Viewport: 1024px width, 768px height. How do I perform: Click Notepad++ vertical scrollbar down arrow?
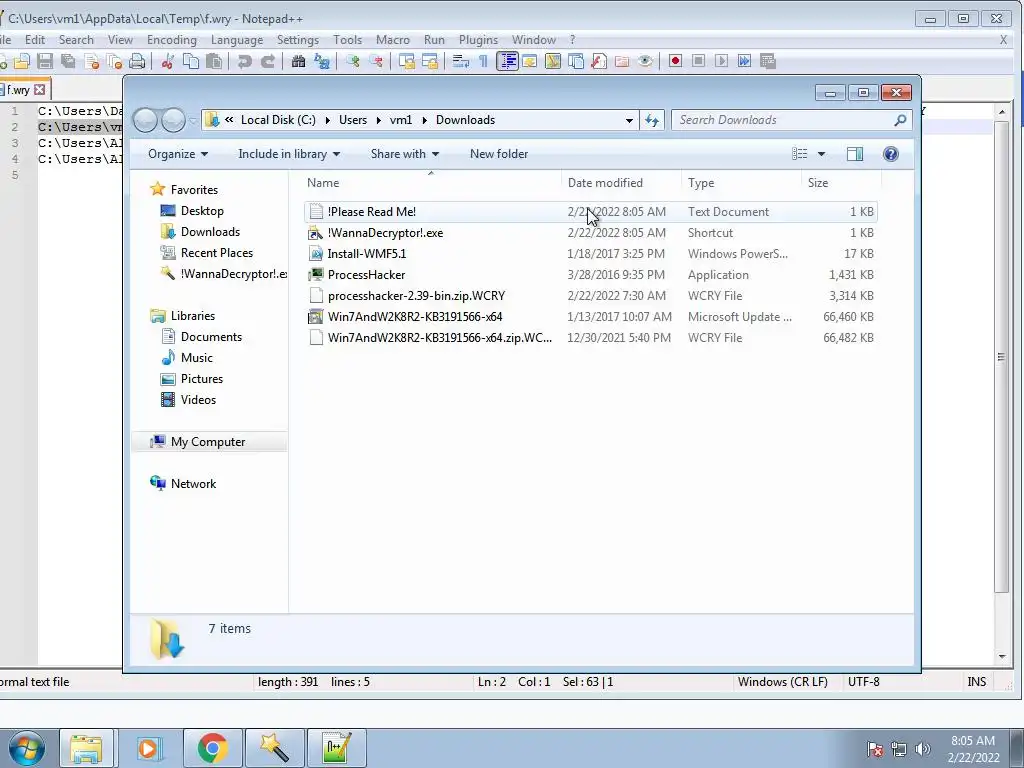pos(1002,657)
